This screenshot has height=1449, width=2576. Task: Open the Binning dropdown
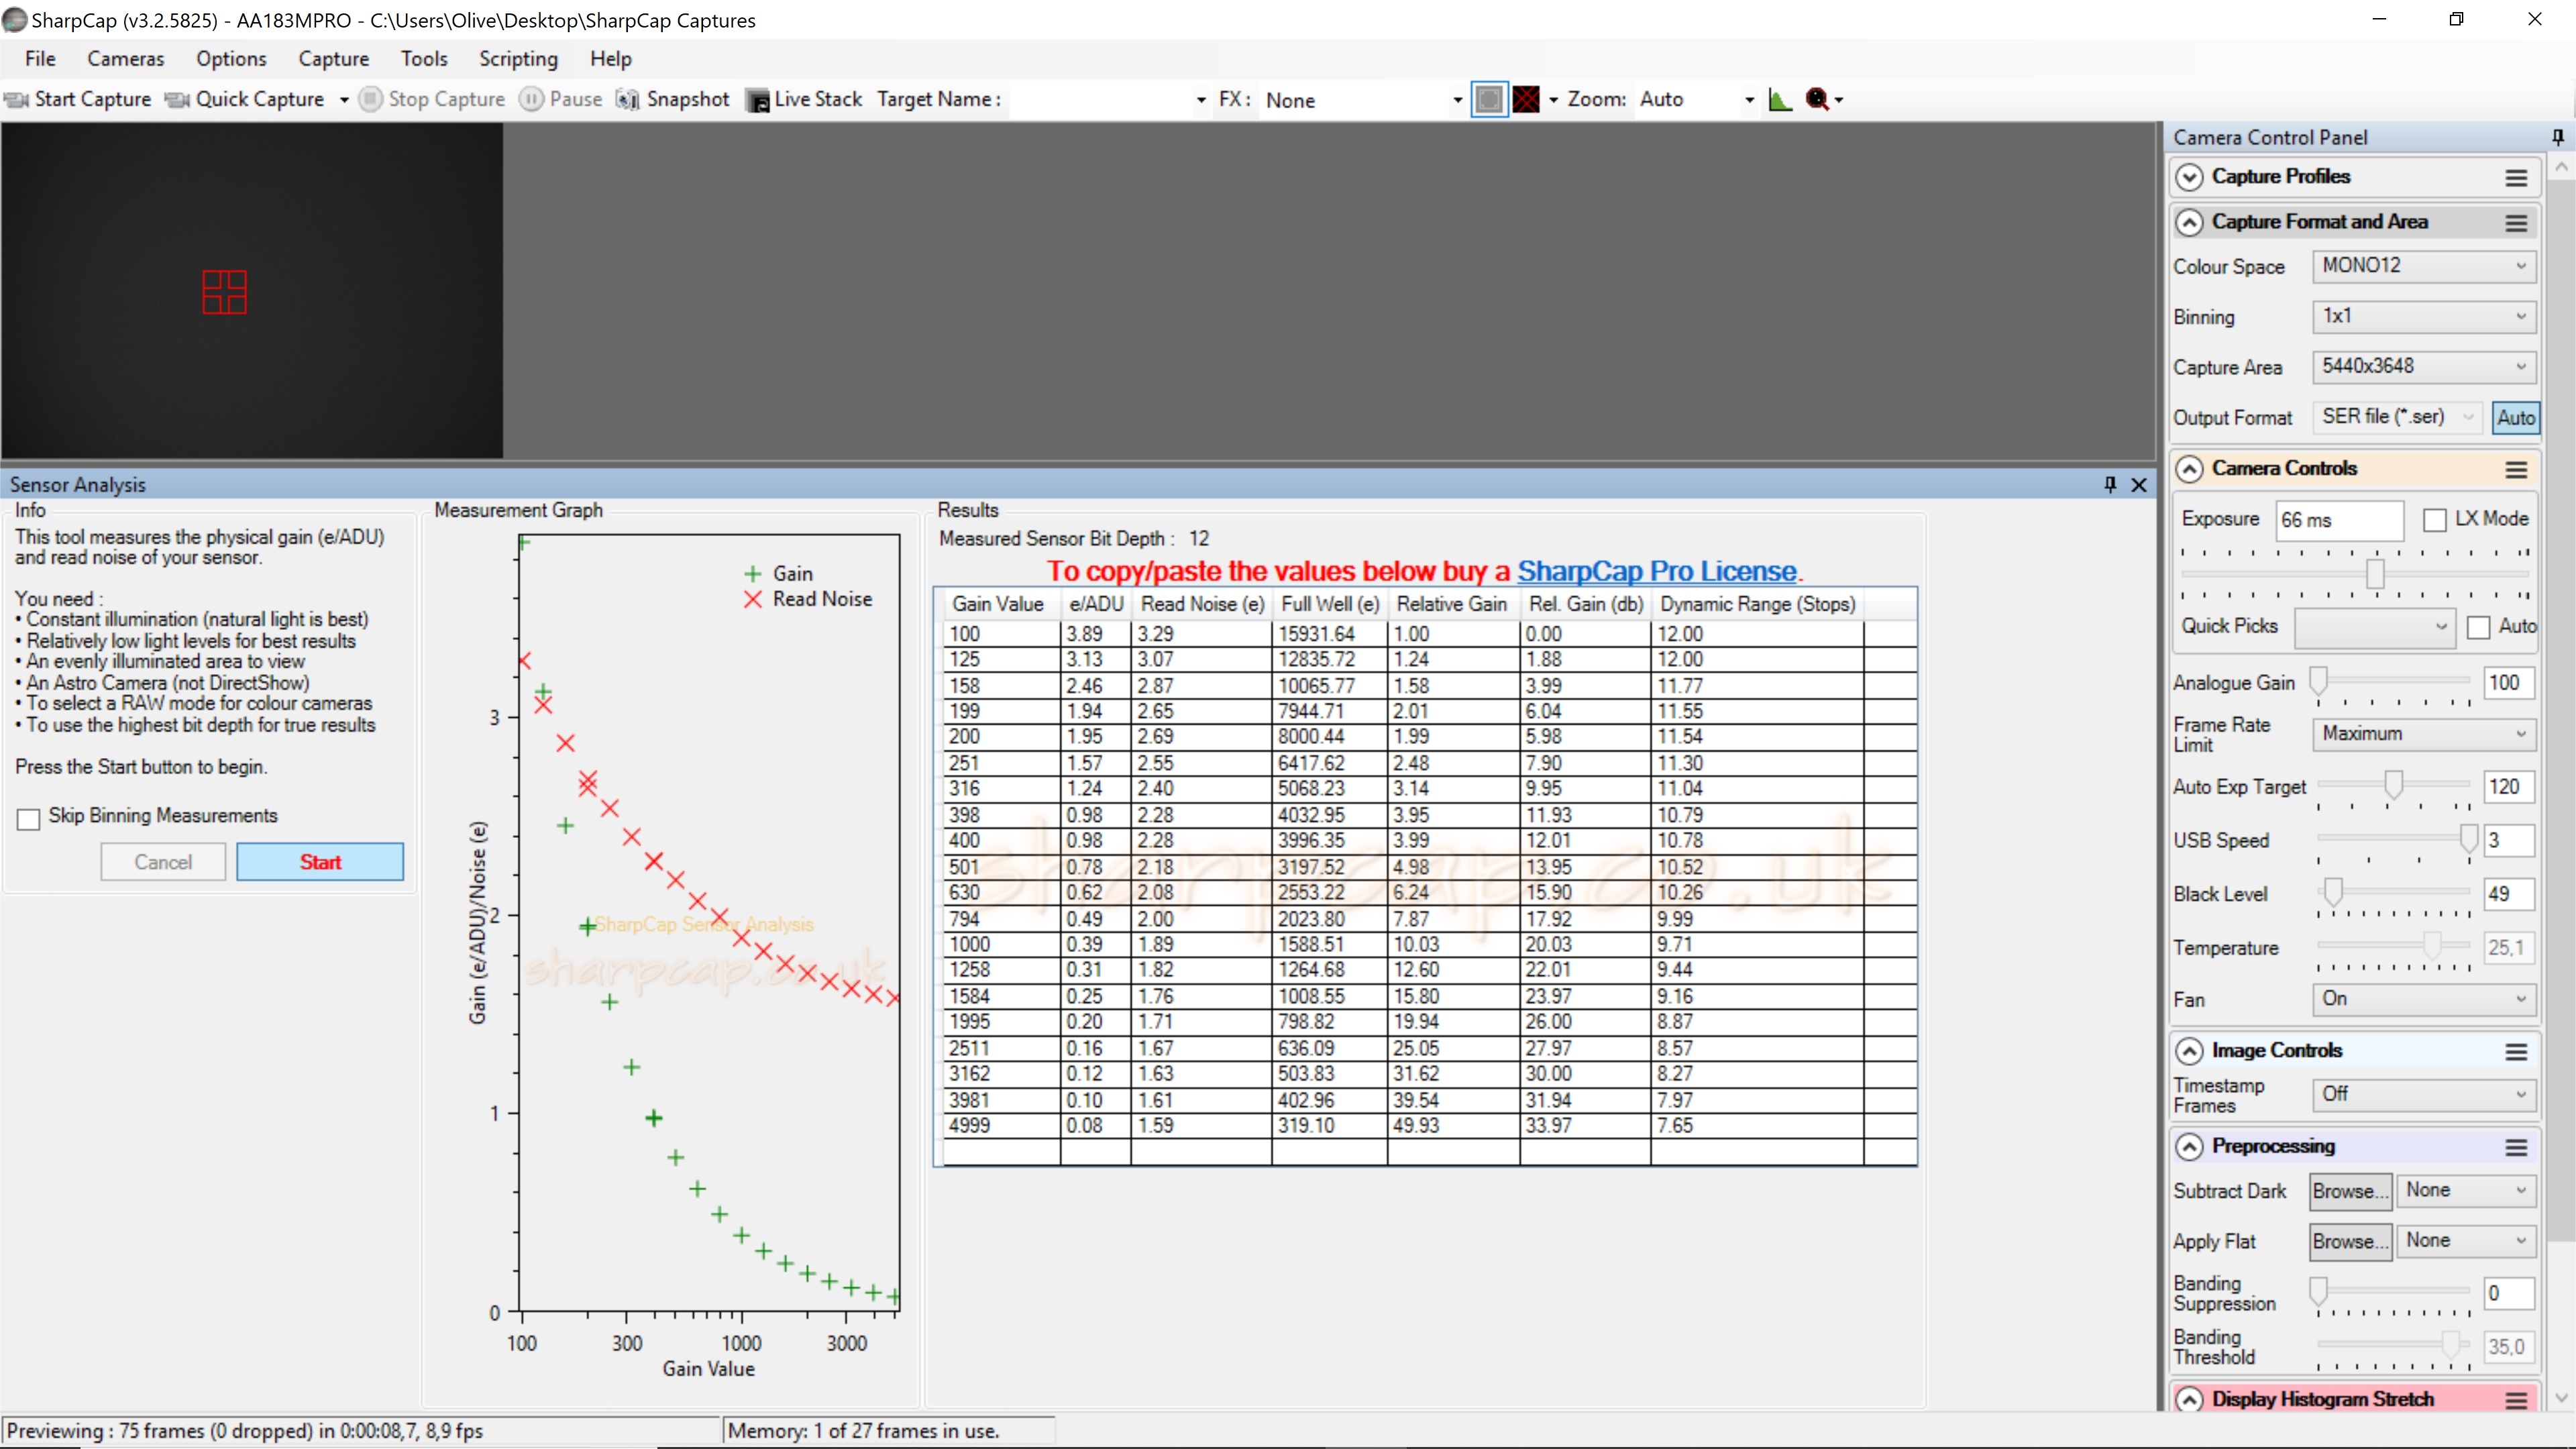2424,317
